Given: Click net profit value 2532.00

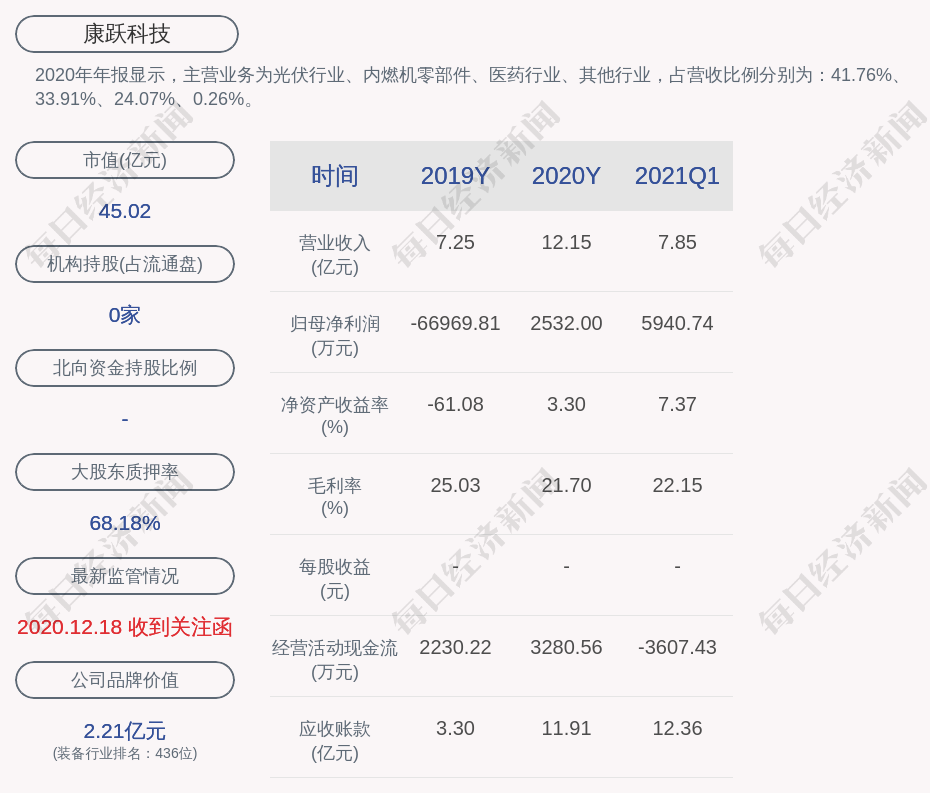Looking at the screenshot, I should pyautogui.click(x=566, y=324).
